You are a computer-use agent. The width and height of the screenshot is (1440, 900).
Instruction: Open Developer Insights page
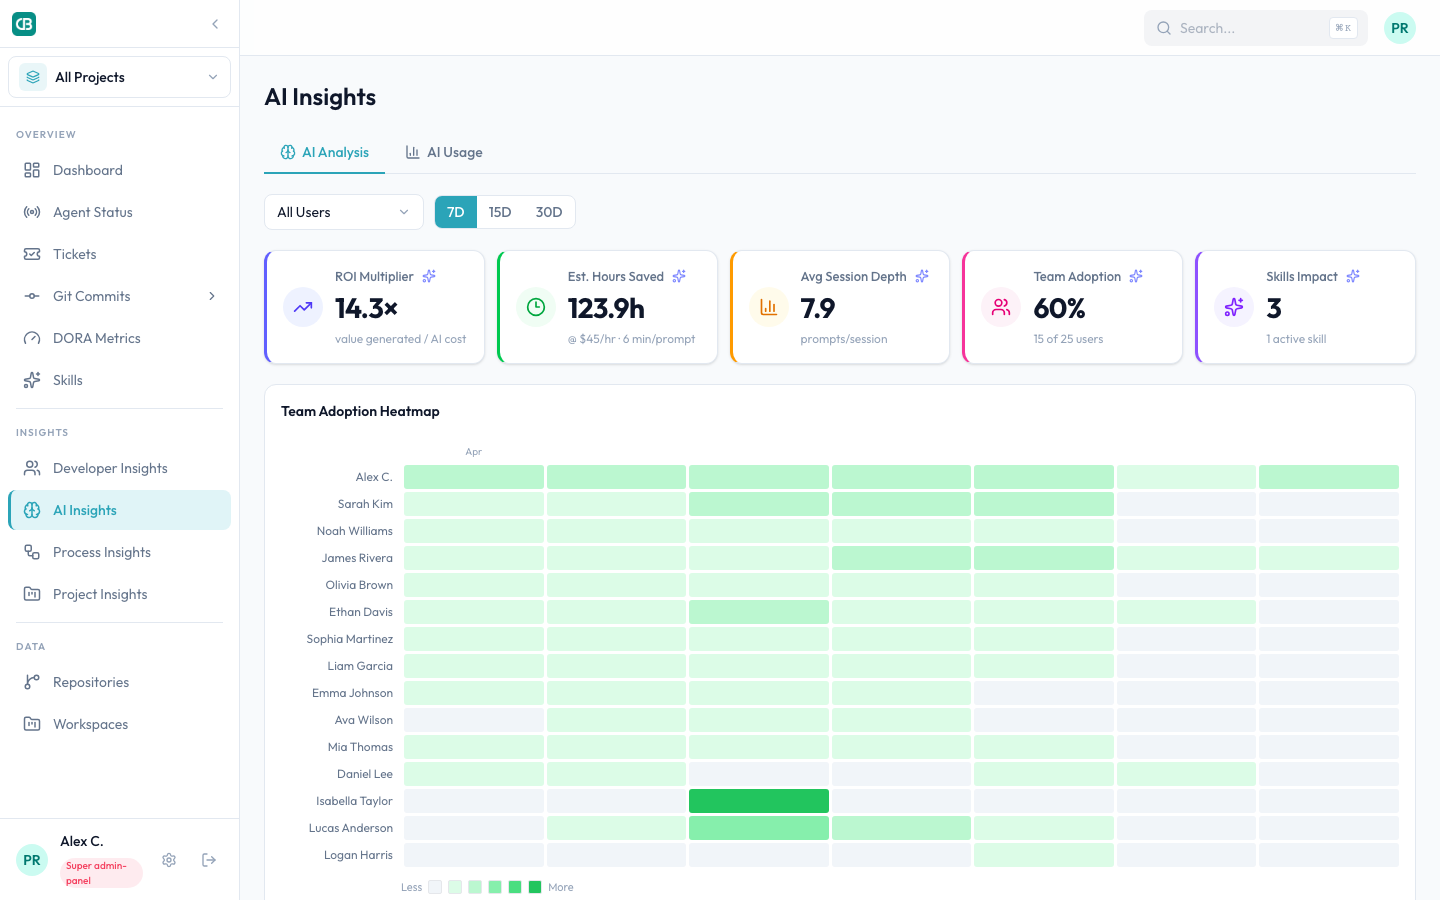(x=119, y=468)
